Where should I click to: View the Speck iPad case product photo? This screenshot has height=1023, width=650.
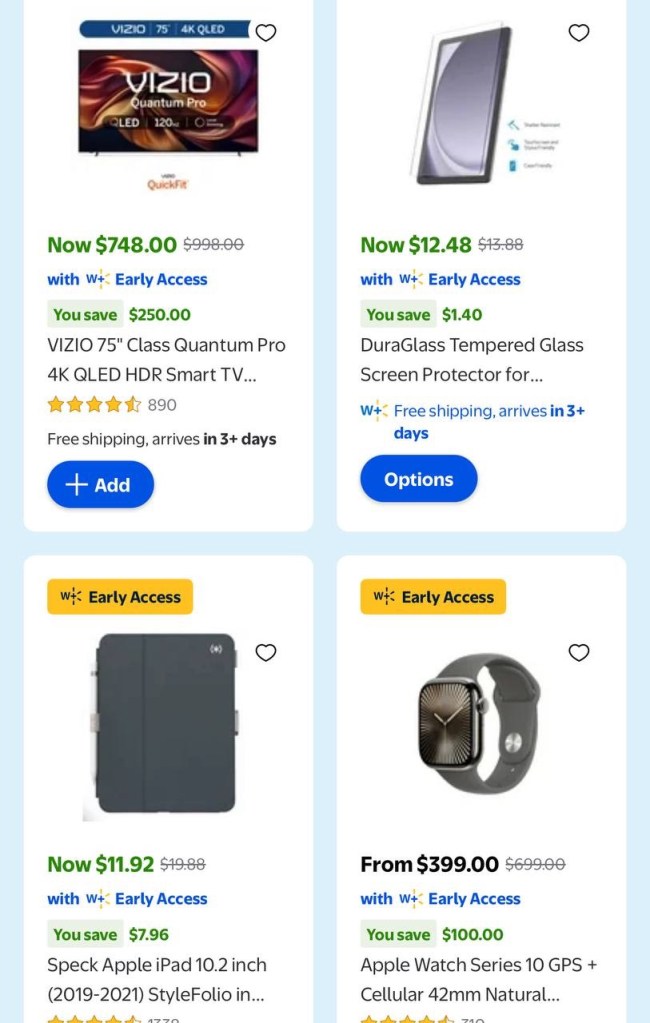pyautogui.click(x=166, y=722)
